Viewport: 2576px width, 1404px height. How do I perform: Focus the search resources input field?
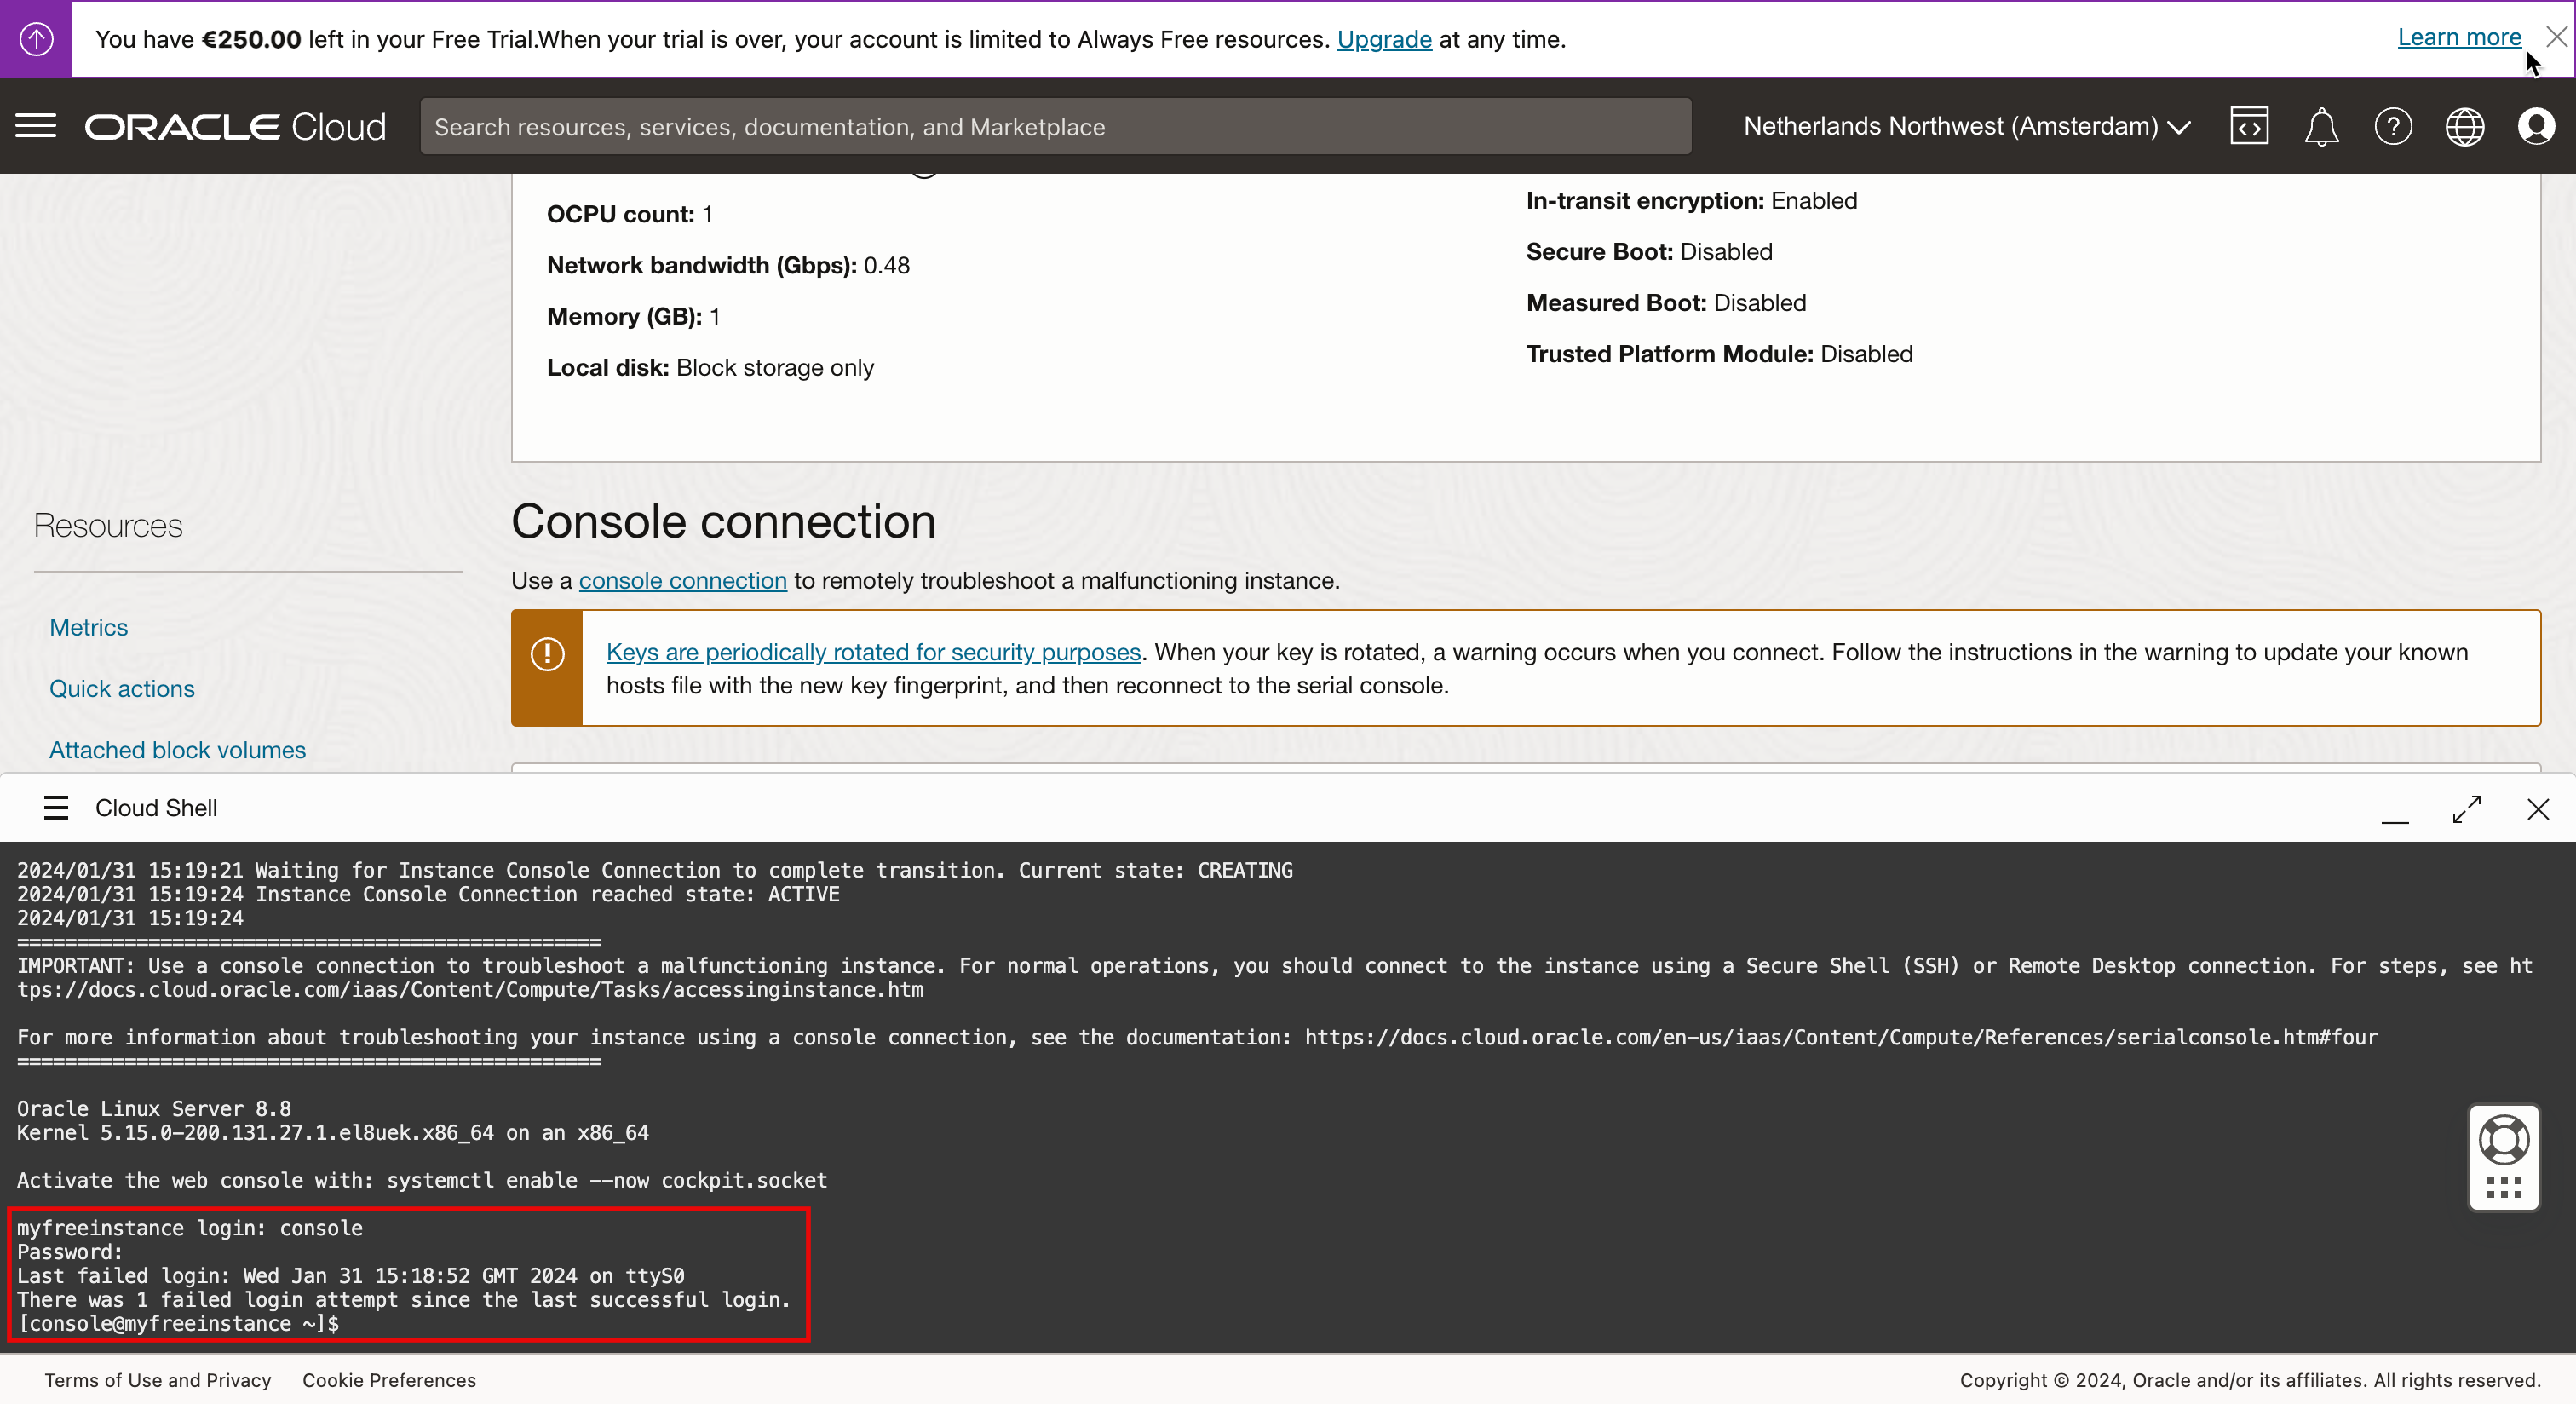(x=1055, y=127)
